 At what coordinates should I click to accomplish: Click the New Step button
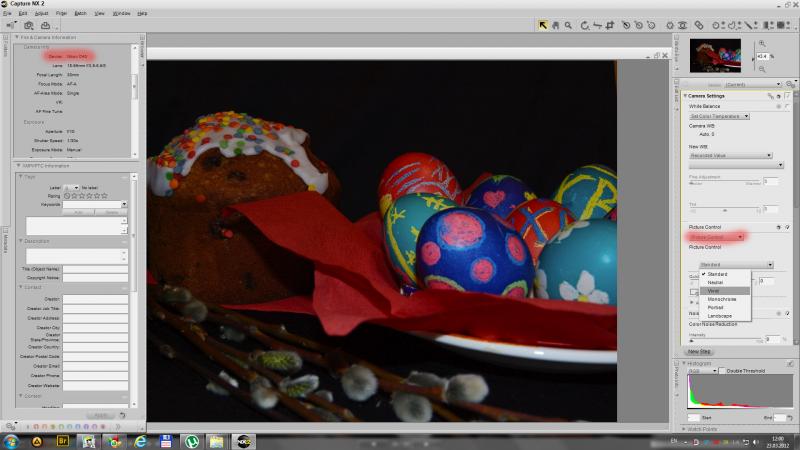click(x=699, y=352)
